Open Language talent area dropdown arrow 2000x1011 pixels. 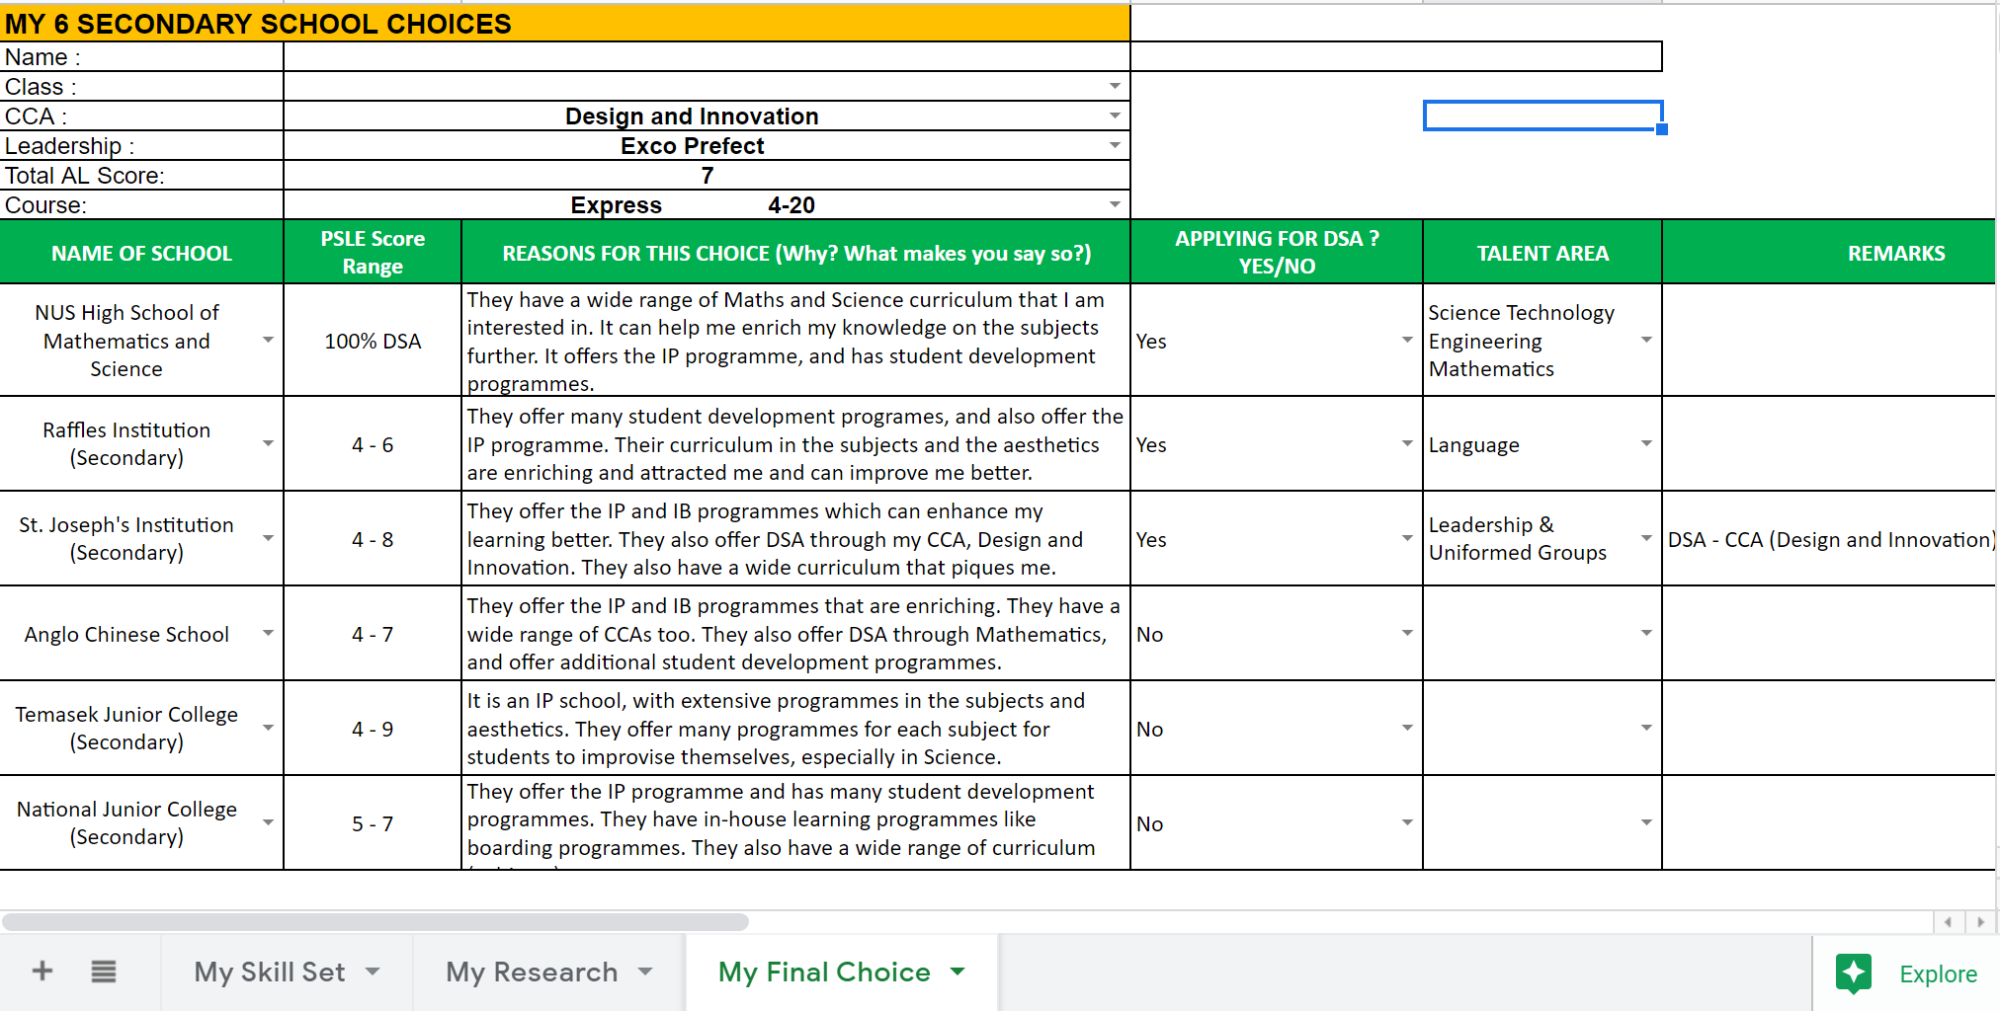(1646, 444)
